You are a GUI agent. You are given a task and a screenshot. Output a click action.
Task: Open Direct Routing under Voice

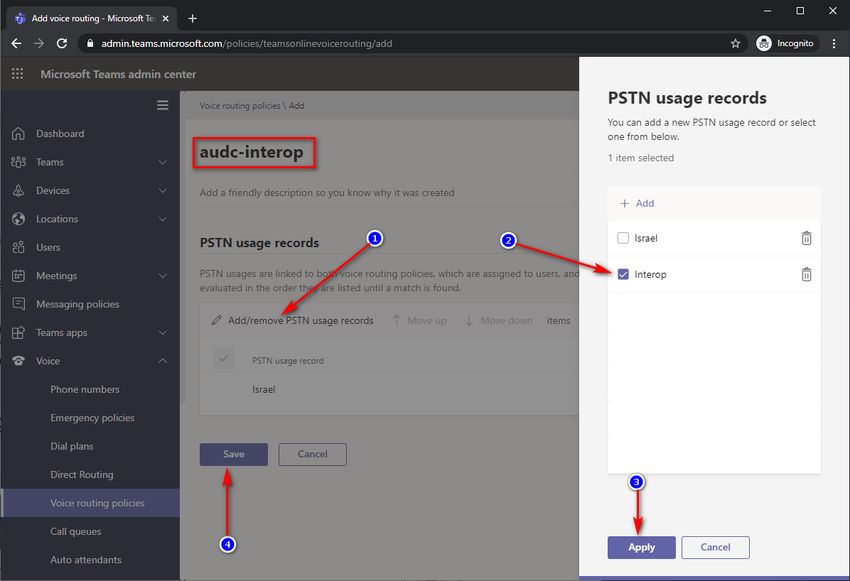point(82,474)
